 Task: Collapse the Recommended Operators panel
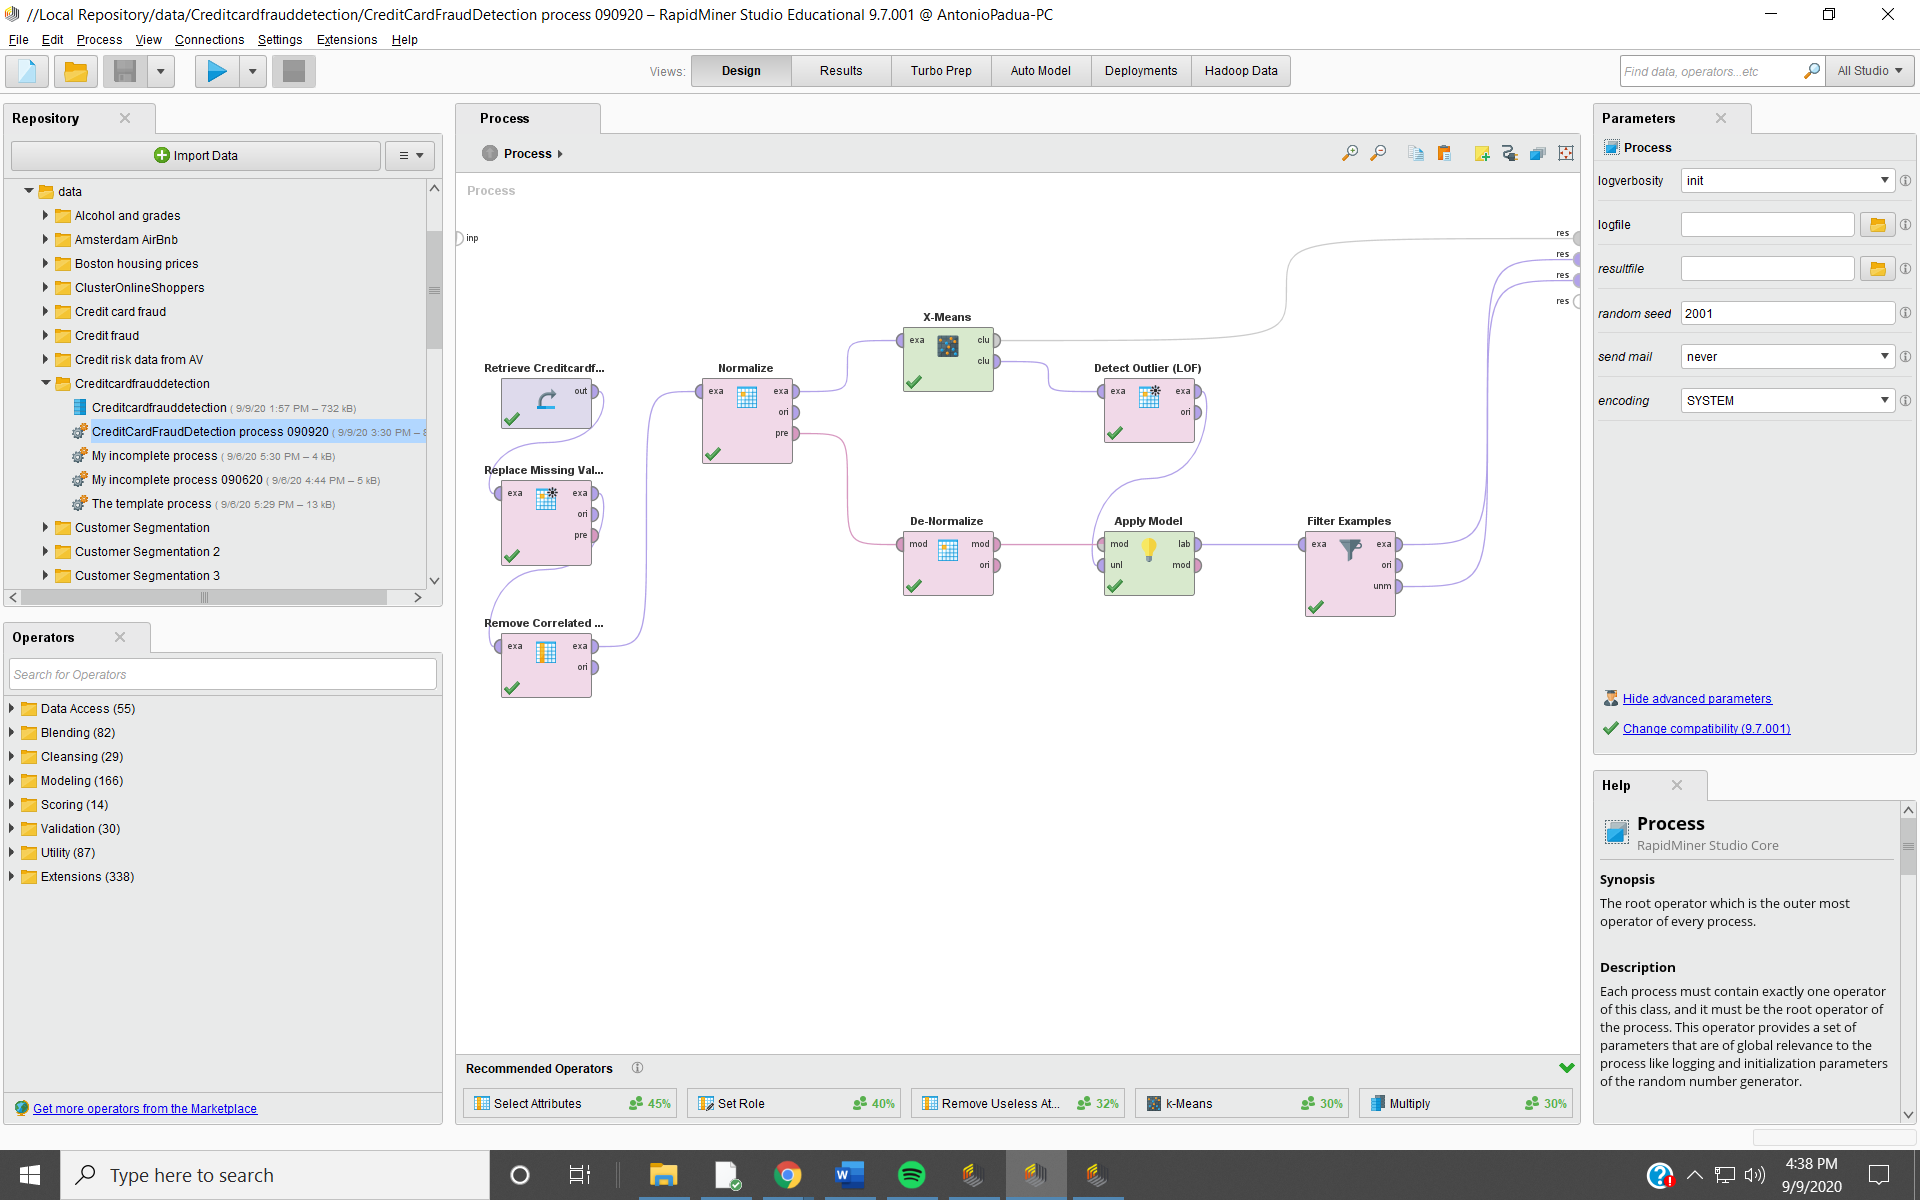1566,1068
